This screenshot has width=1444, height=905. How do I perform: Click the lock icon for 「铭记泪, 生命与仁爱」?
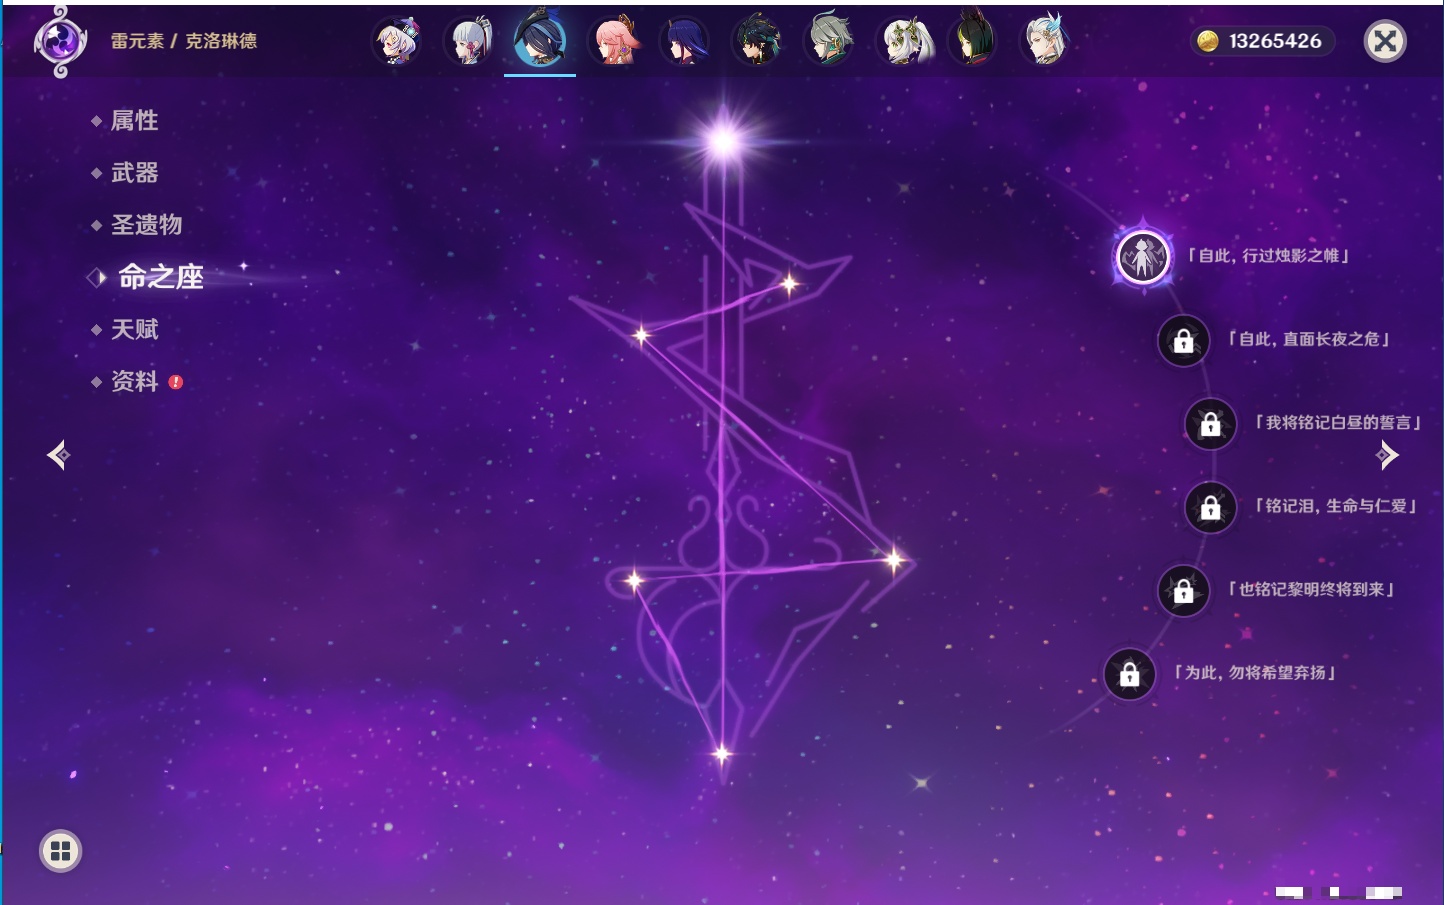[1210, 507]
